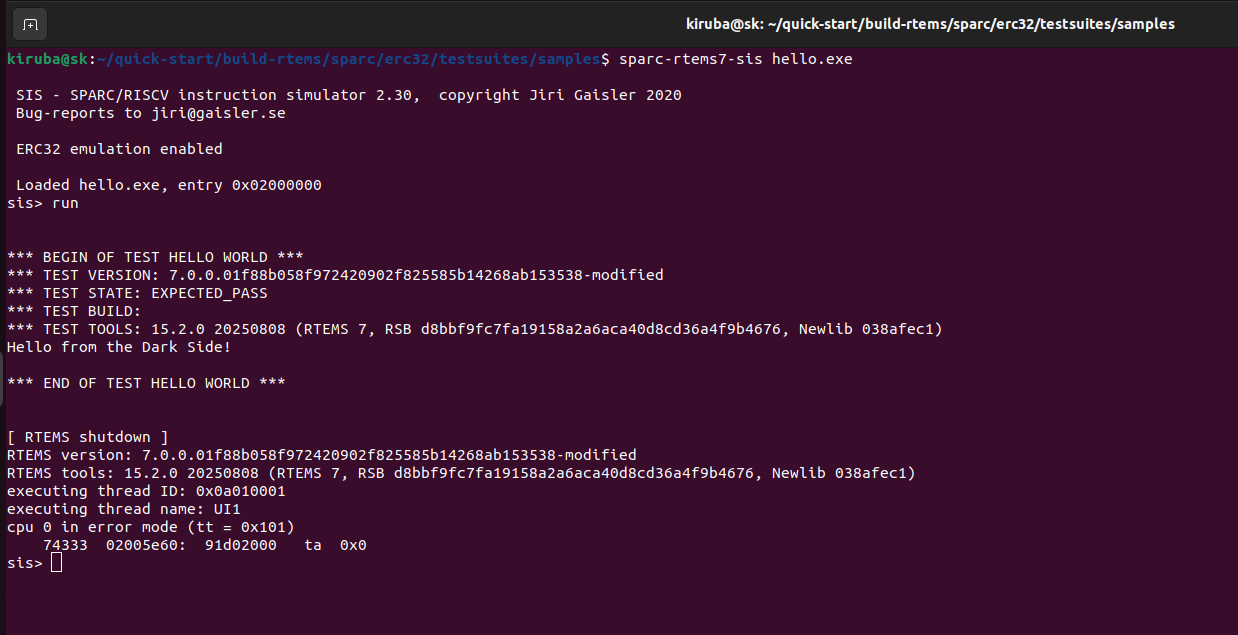Click the 'executing thread name: UI1' line
This screenshot has height=635, width=1238.
point(123,509)
